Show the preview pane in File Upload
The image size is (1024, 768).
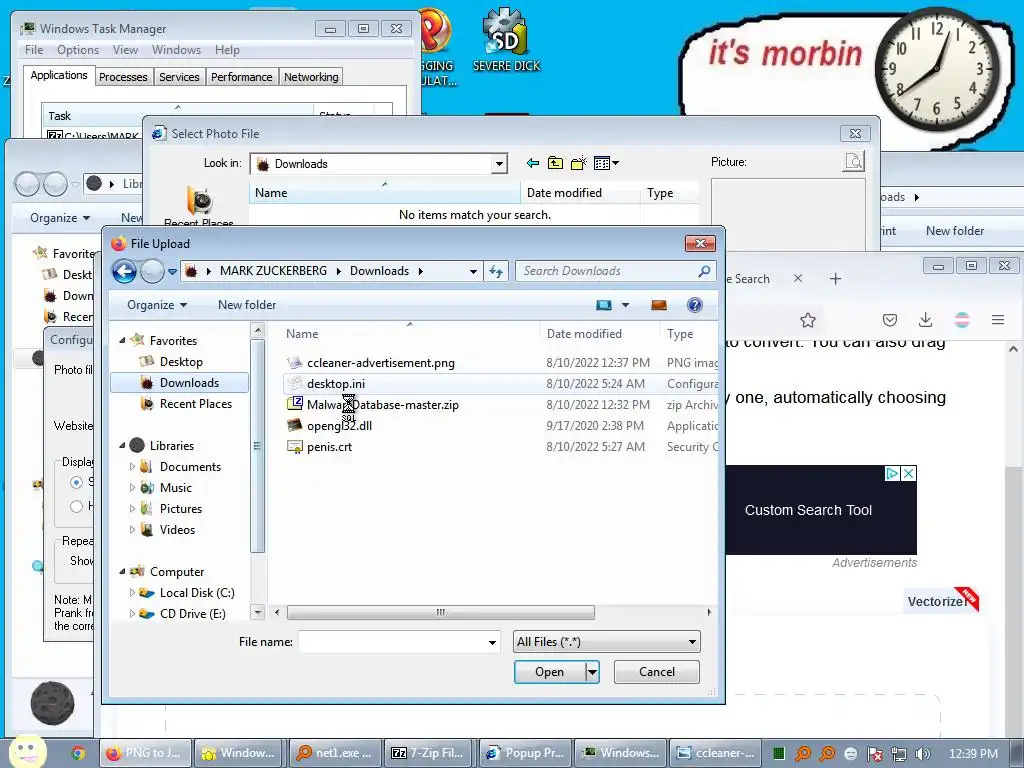tap(659, 305)
